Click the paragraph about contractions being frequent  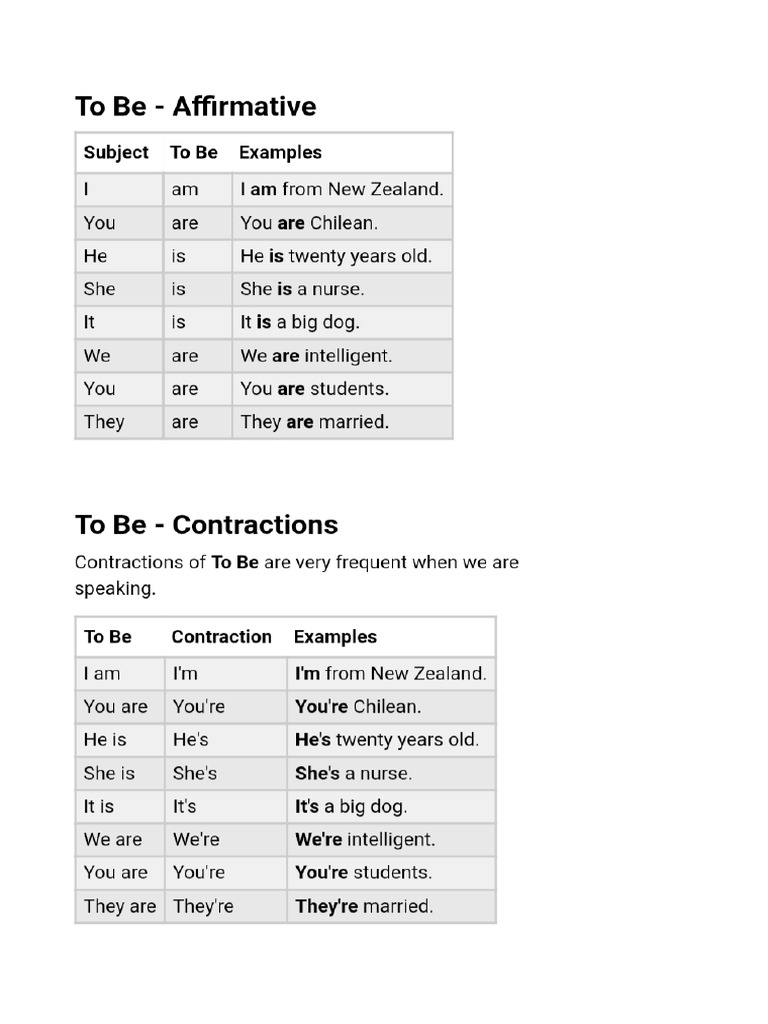click(296, 575)
